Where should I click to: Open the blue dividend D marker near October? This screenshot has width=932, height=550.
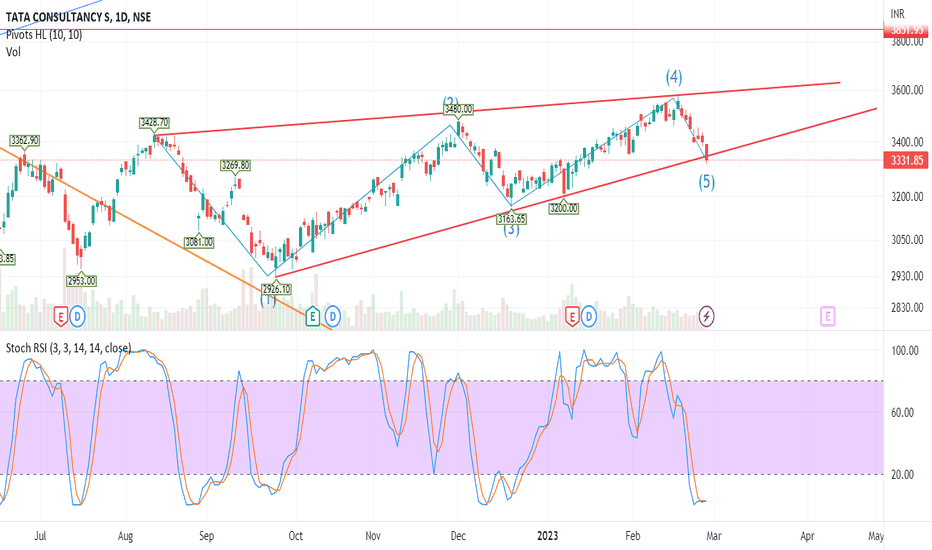click(x=333, y=316)
